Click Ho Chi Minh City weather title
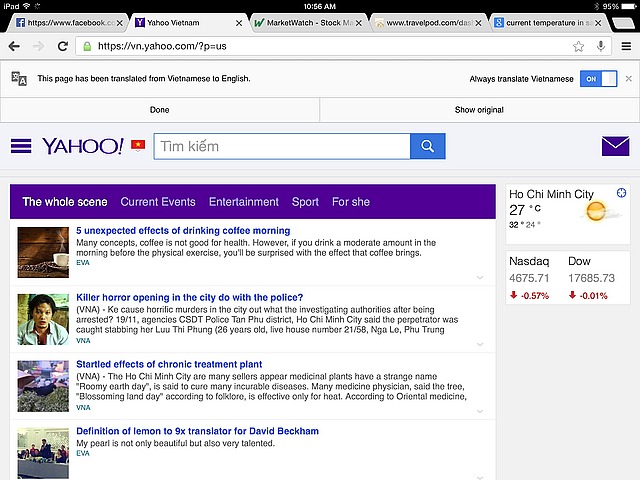 (x=551, y=194)
